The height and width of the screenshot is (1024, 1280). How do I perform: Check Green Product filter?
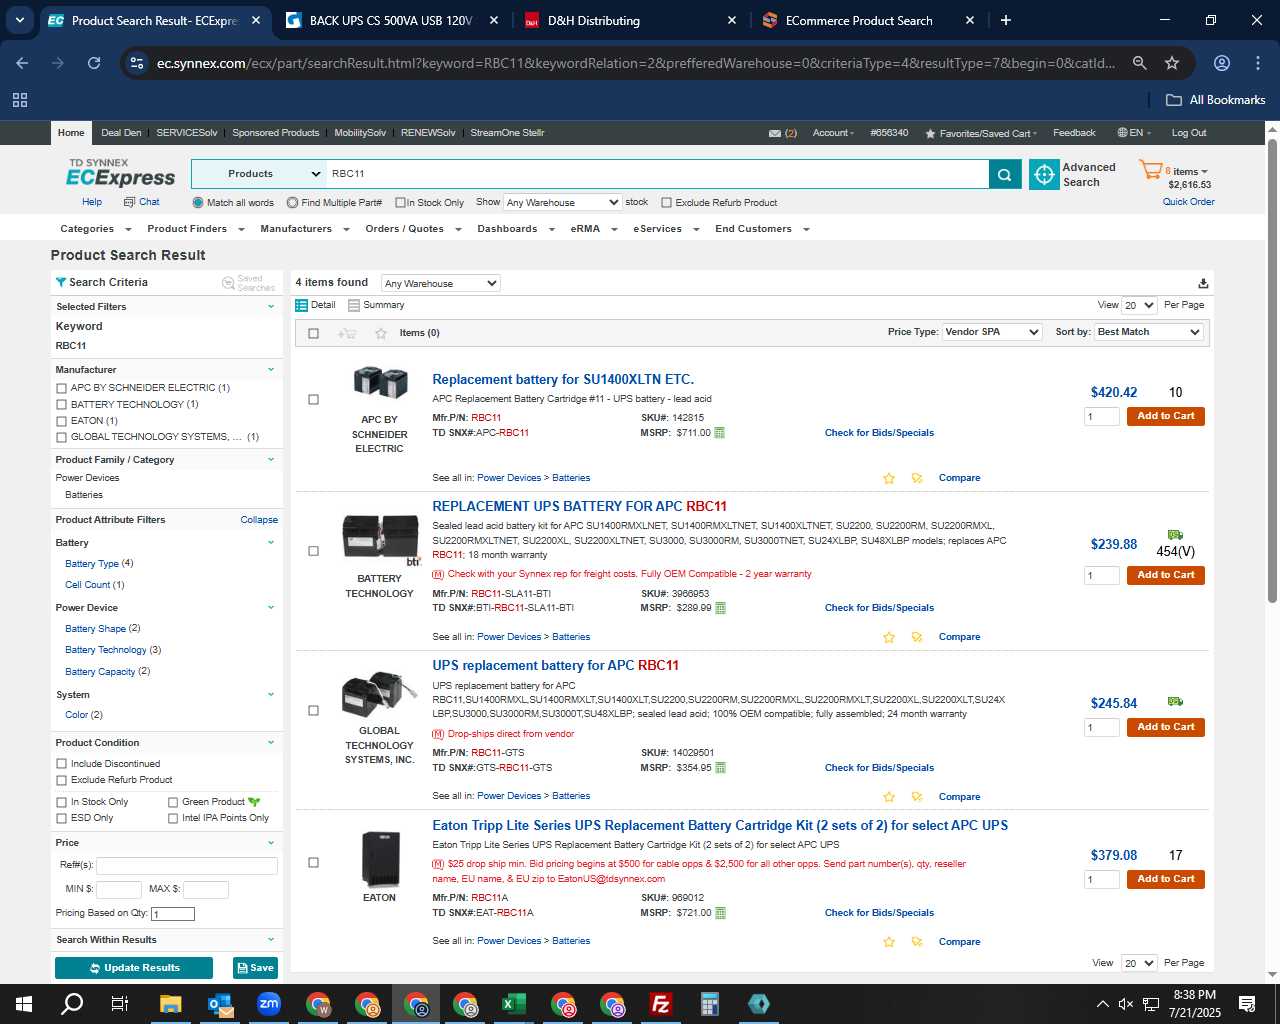pos(173,802)
